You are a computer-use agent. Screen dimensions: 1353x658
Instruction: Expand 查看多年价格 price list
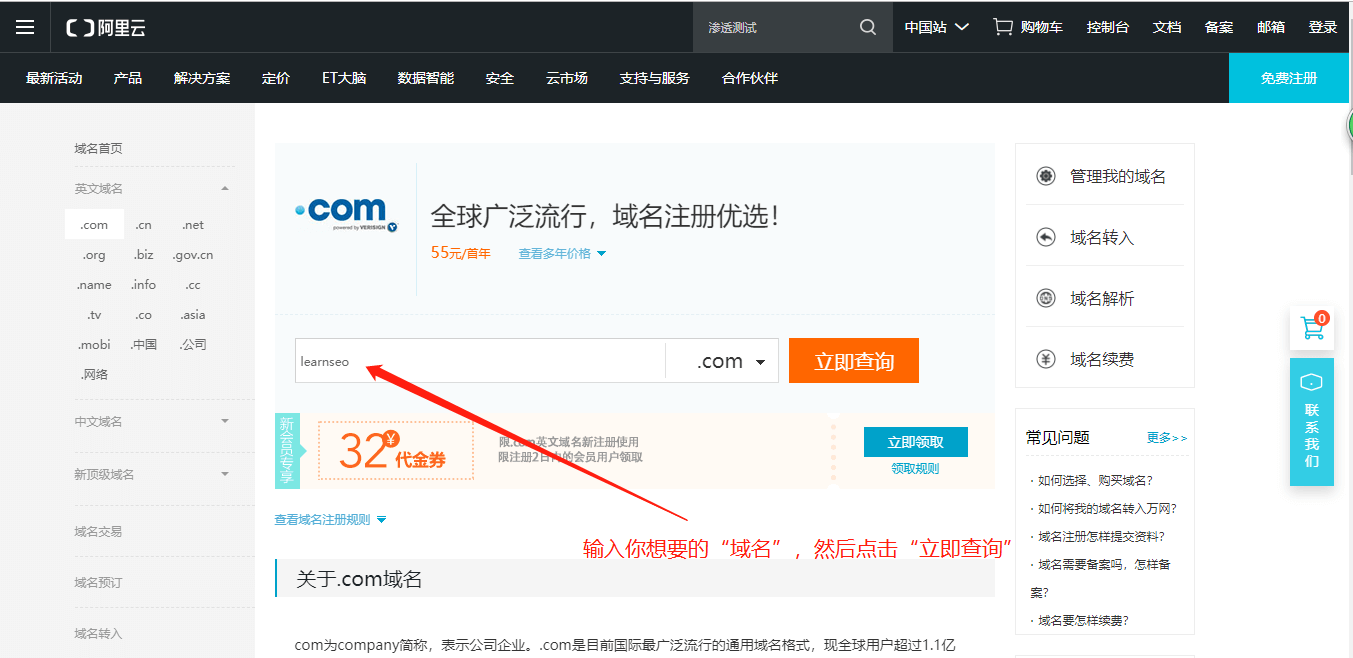click(x=562, y=254)
